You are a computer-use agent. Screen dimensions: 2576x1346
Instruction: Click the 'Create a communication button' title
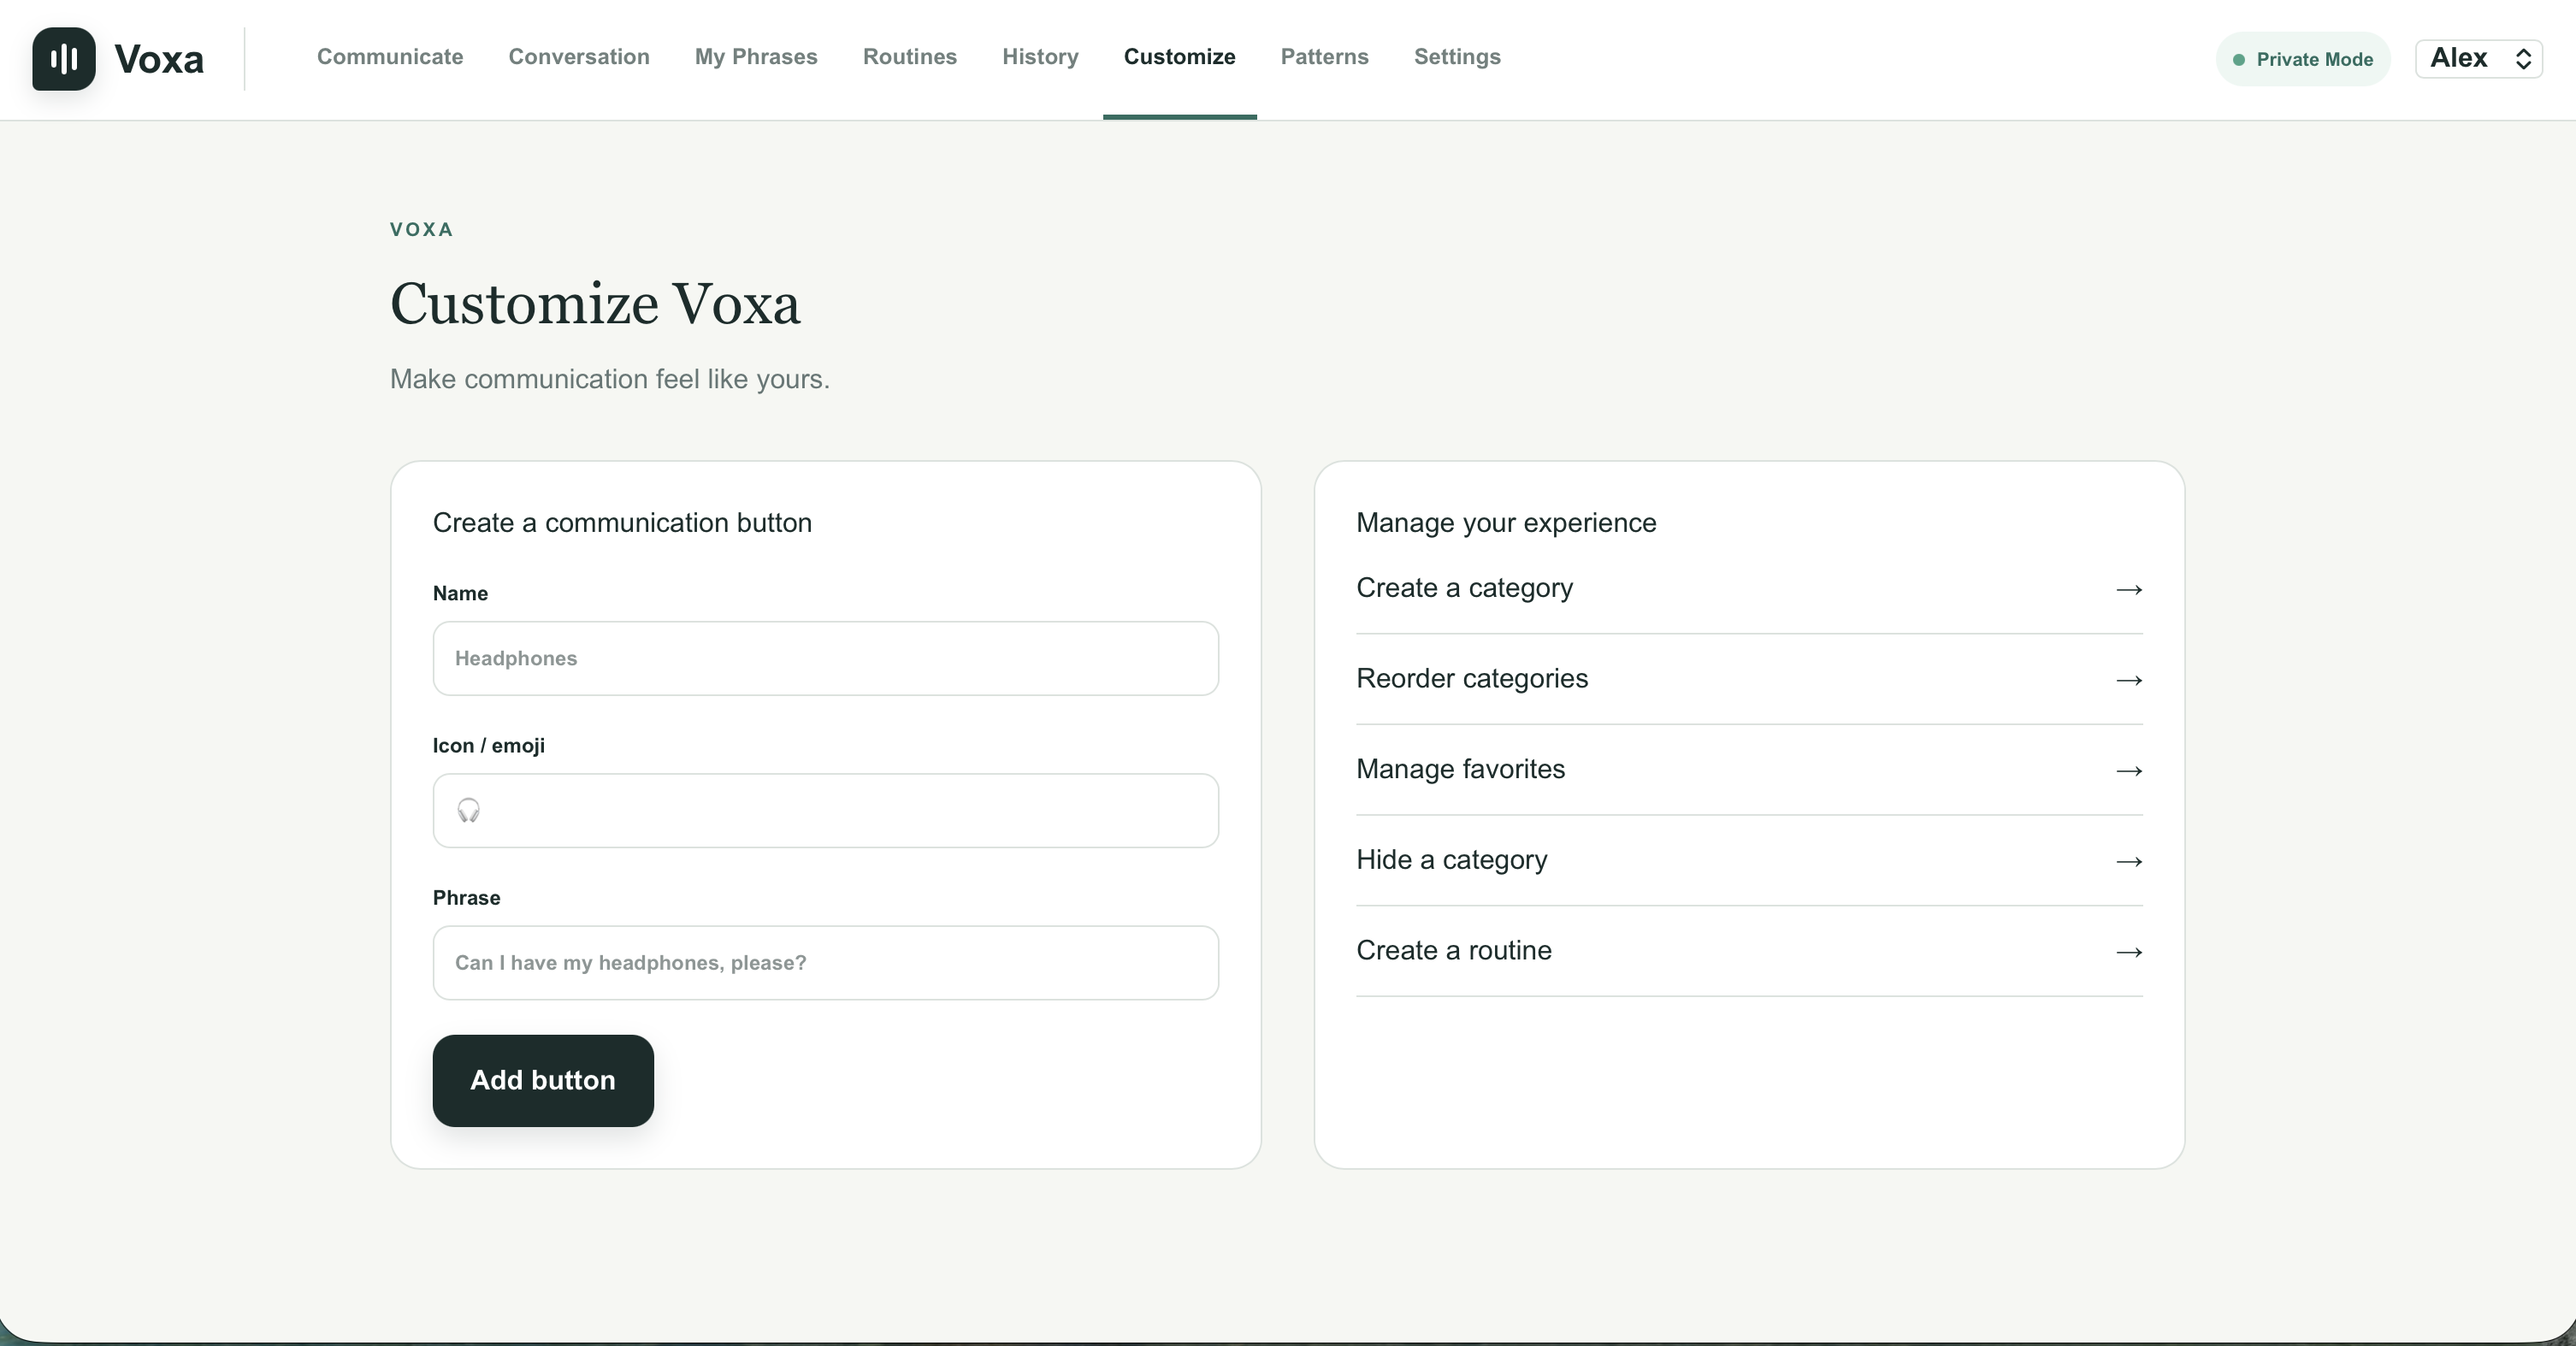[622, 523]
